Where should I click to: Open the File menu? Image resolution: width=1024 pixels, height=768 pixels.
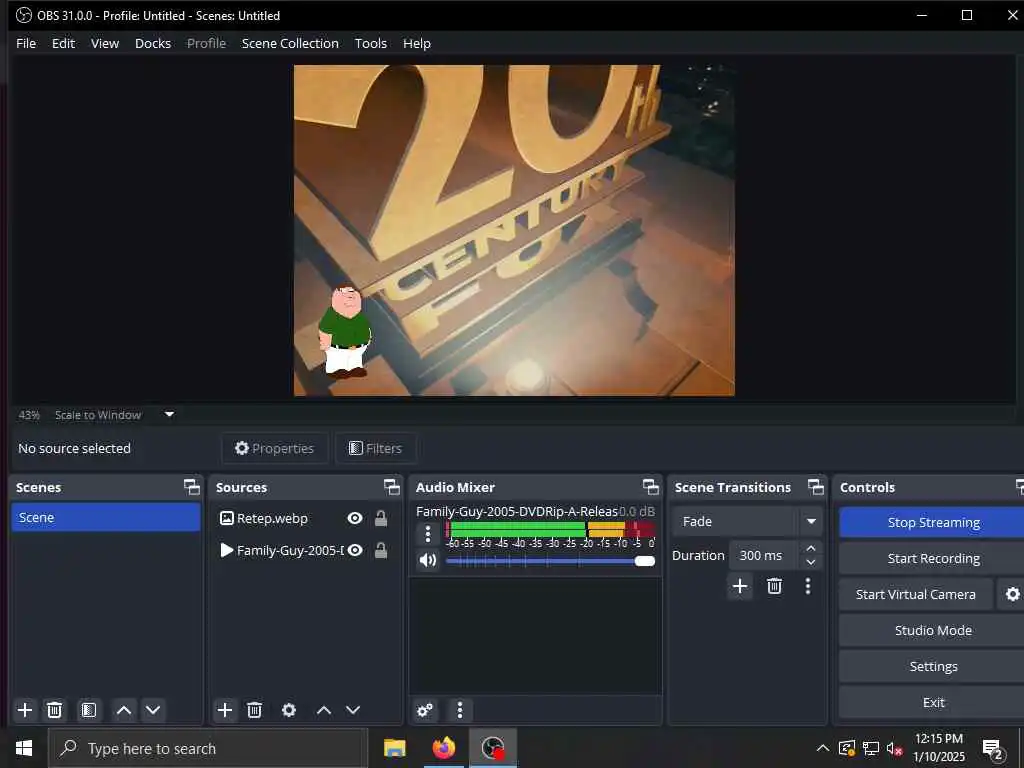pyautogui.click(x=26, y=43)
